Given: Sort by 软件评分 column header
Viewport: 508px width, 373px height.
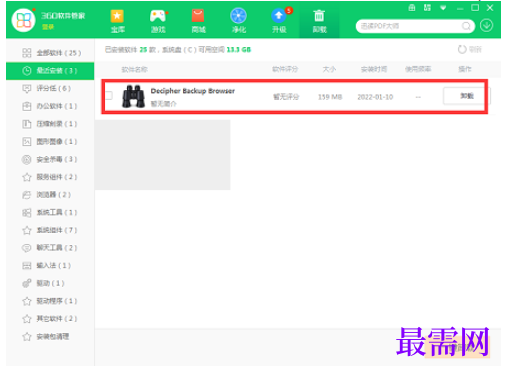Looking at the screenshot, I should (285, 69).
